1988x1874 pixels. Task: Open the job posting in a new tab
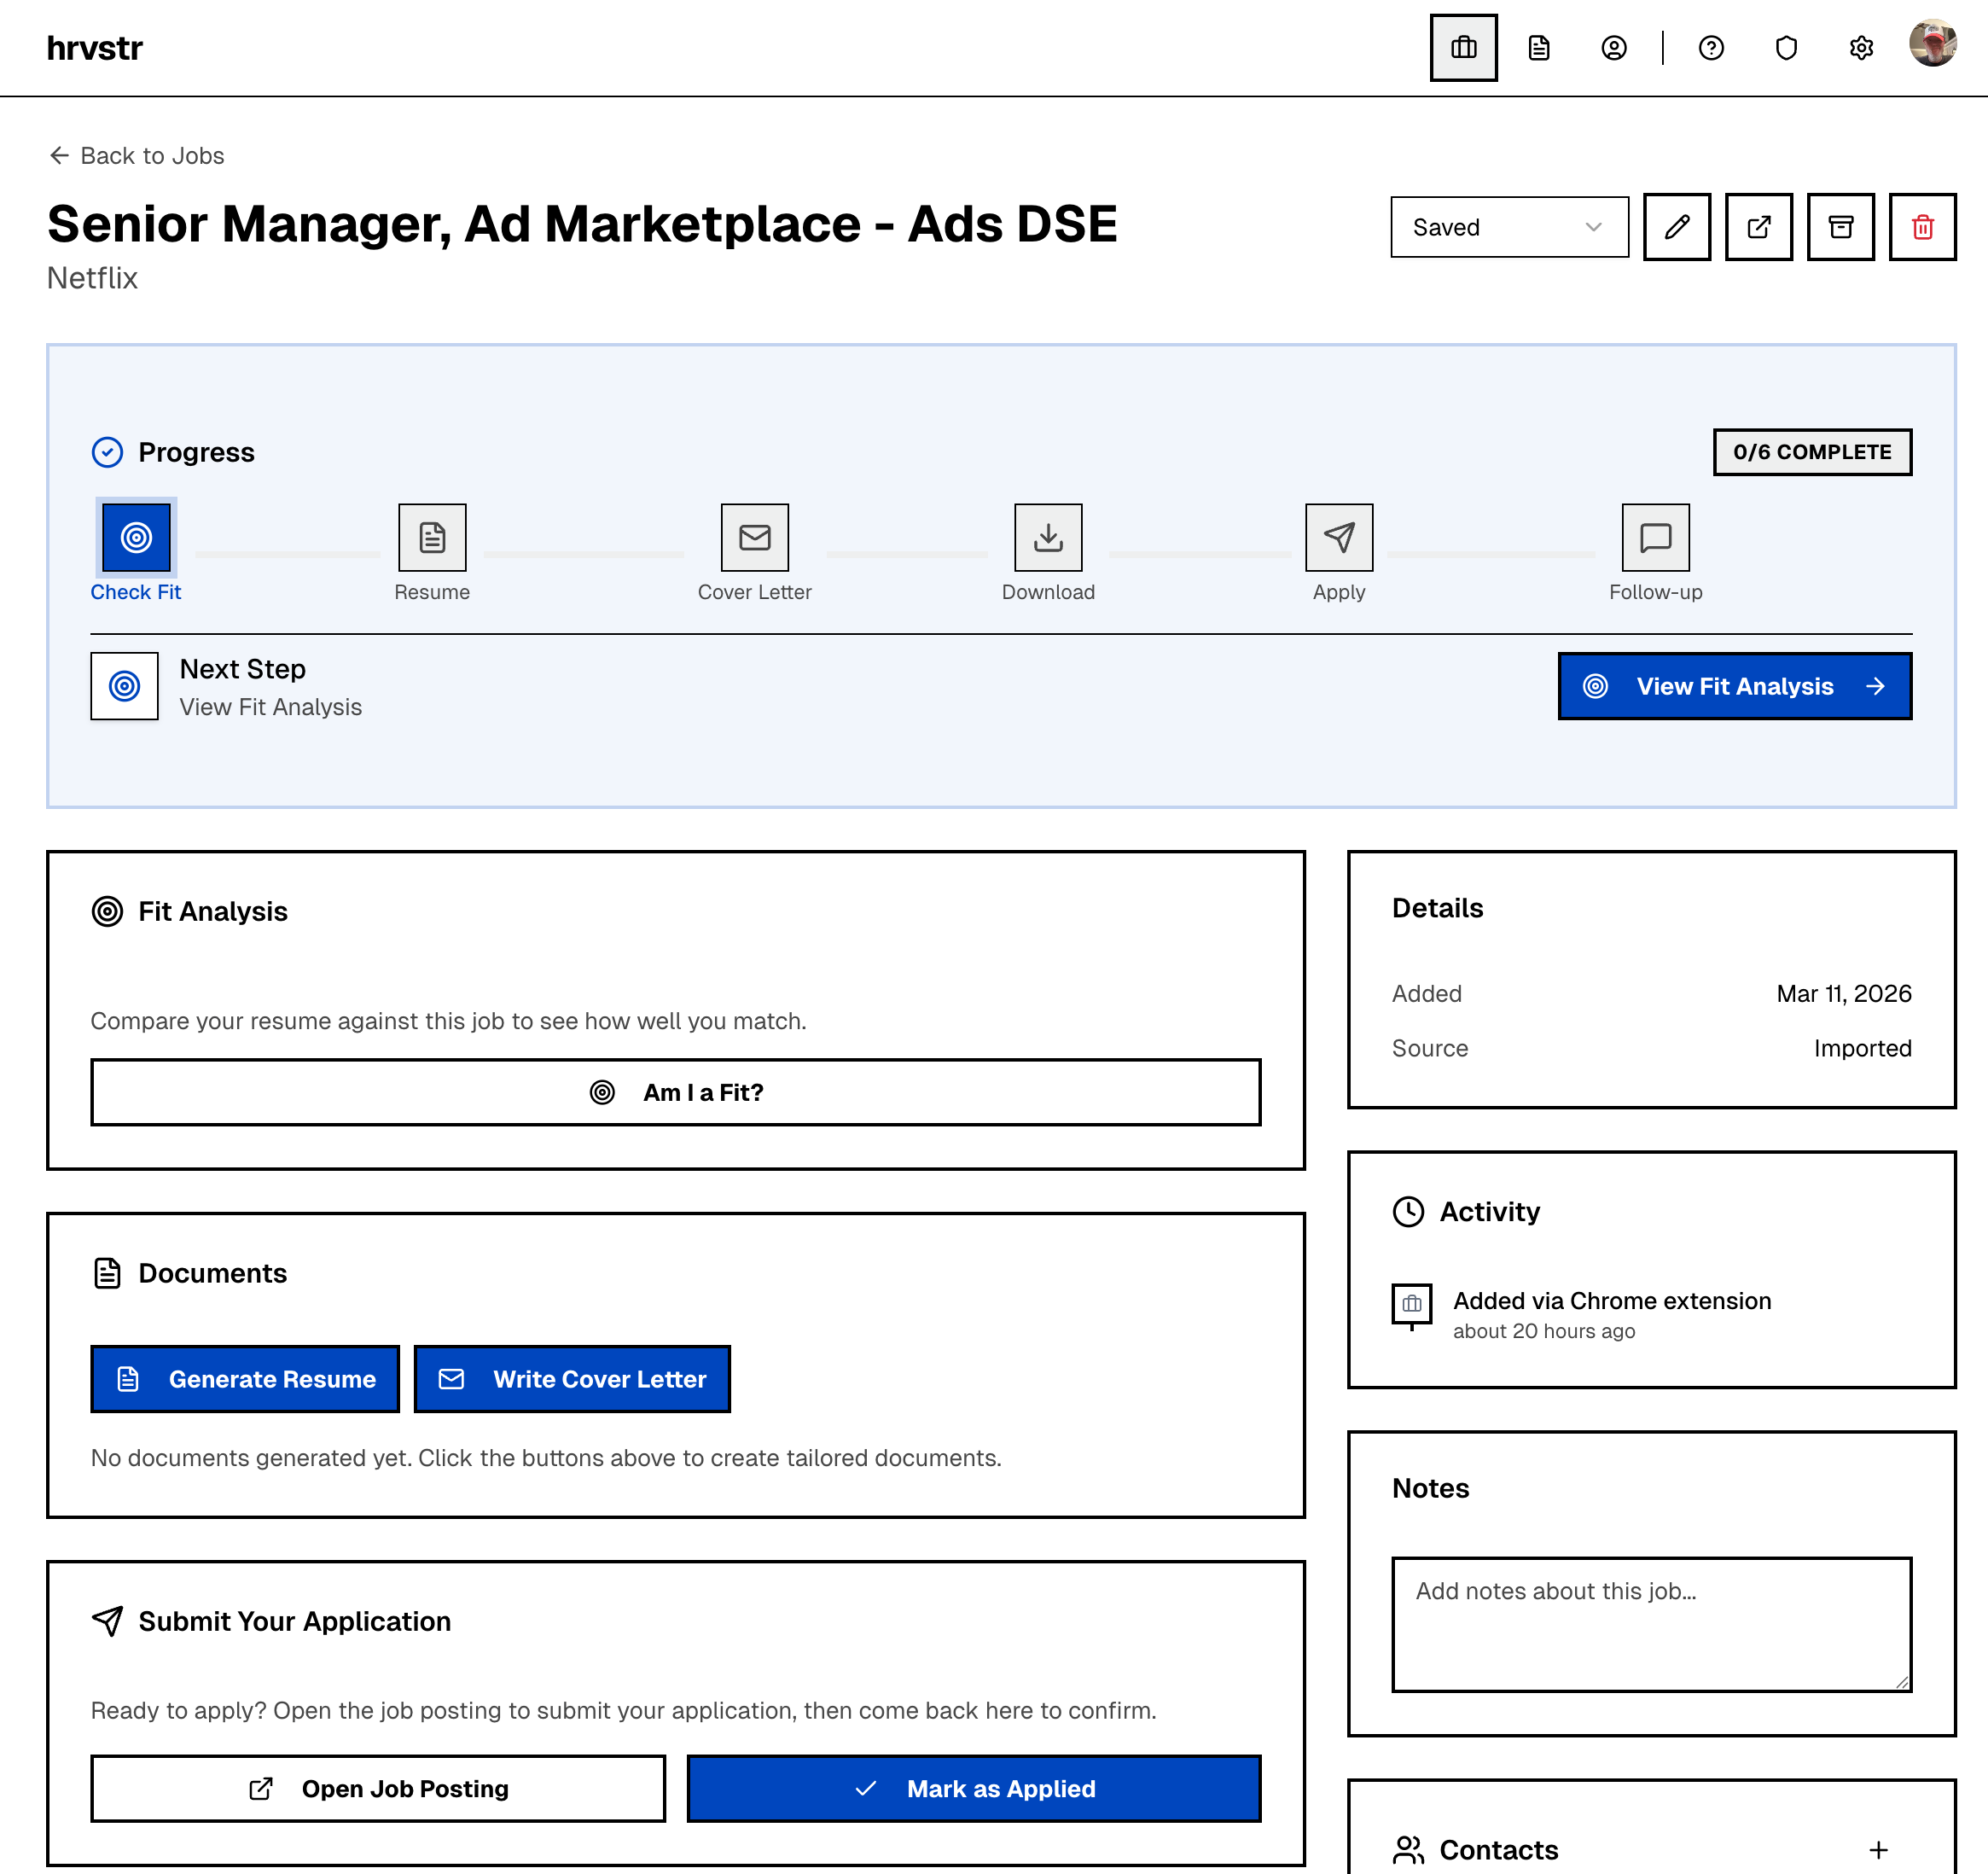[x=378, y=1789]
